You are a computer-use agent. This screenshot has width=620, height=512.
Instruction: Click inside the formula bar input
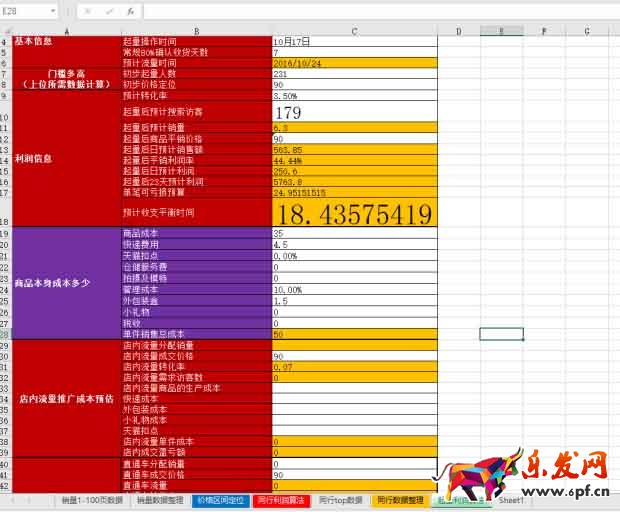[380, 12]
